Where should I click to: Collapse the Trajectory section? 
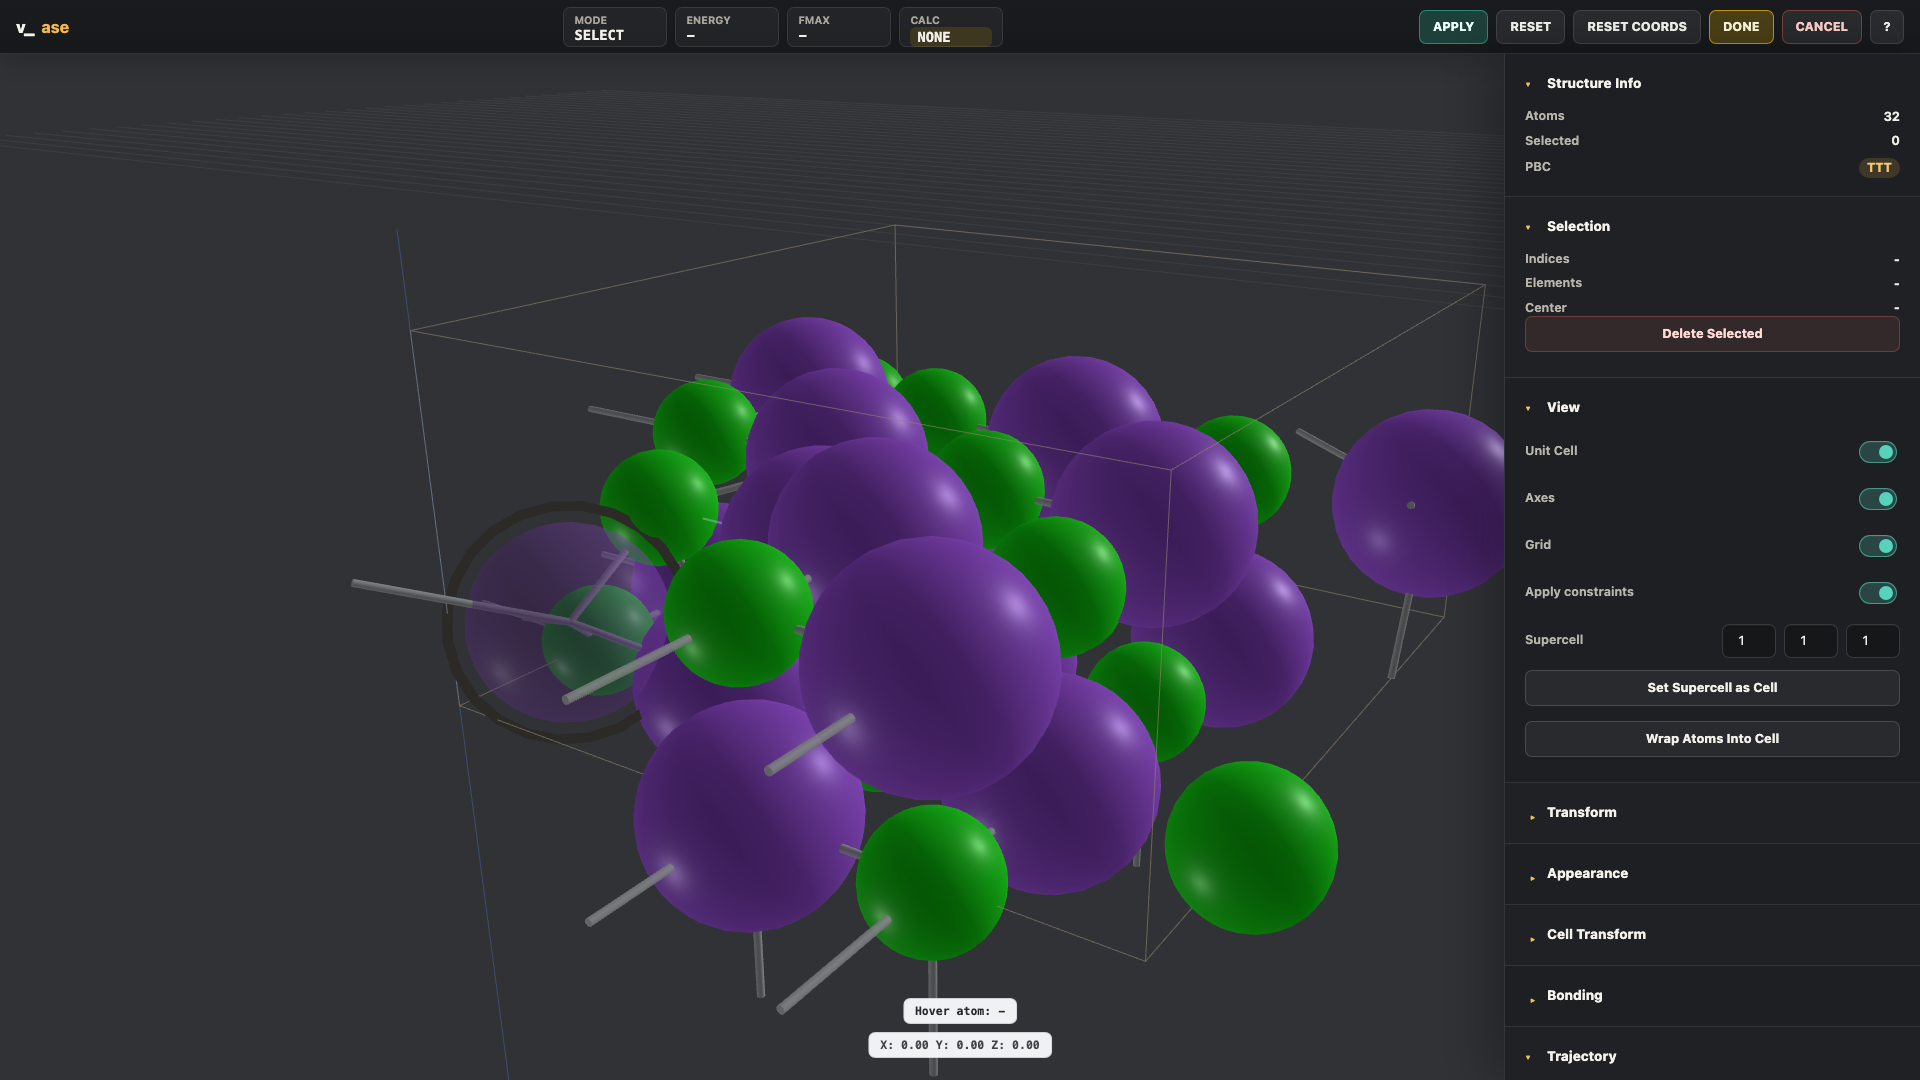point(1581,1057)
